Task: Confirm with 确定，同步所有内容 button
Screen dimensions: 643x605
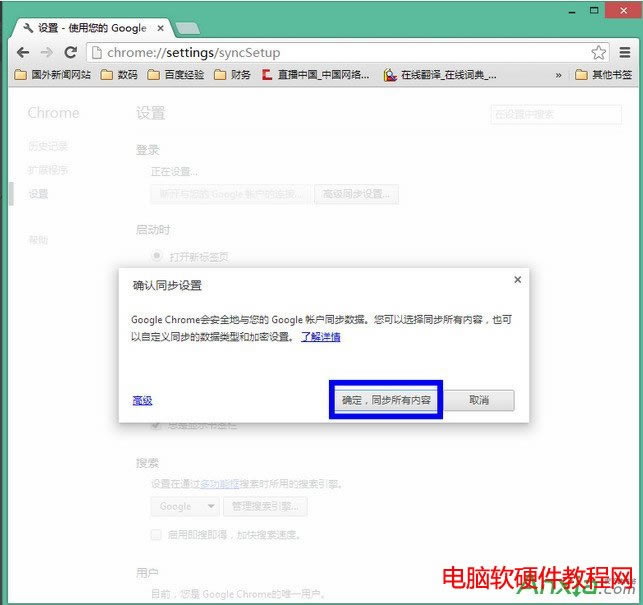Action: tap(386, 400)
